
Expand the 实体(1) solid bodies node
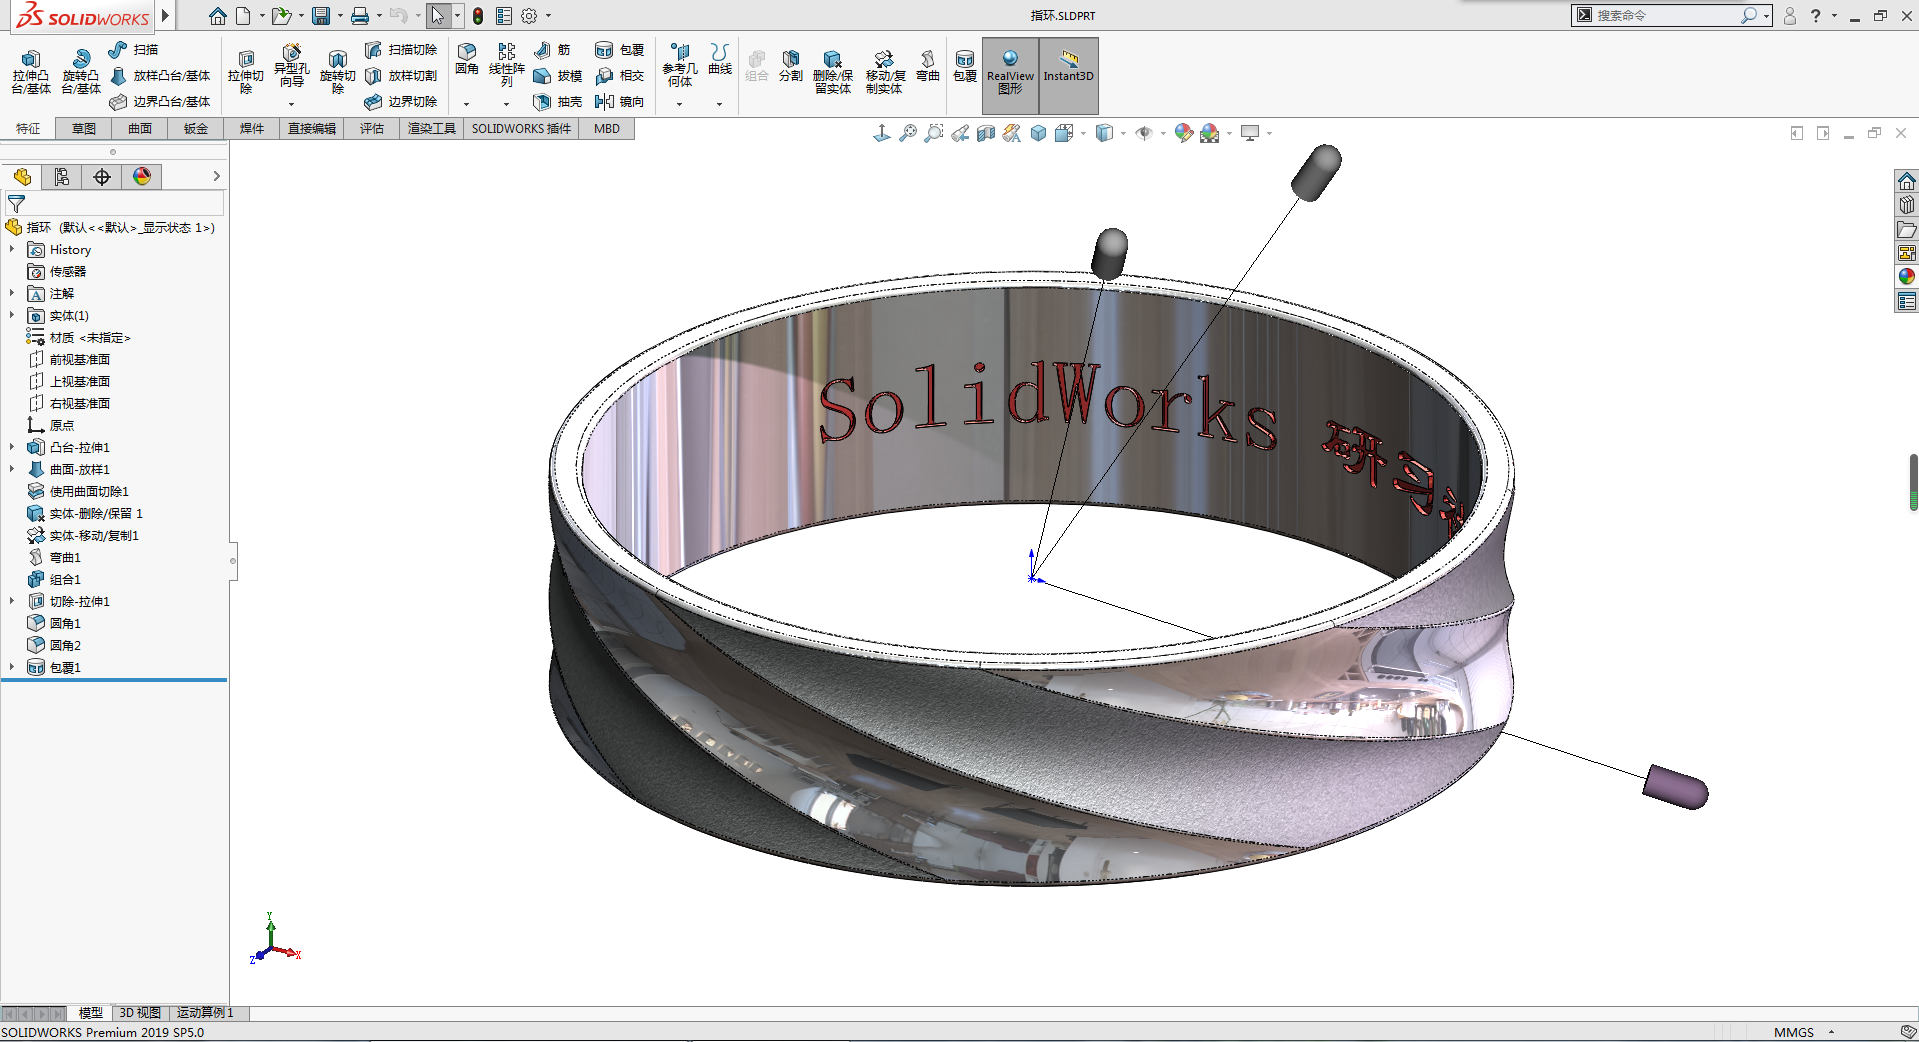tap(12, 315)
